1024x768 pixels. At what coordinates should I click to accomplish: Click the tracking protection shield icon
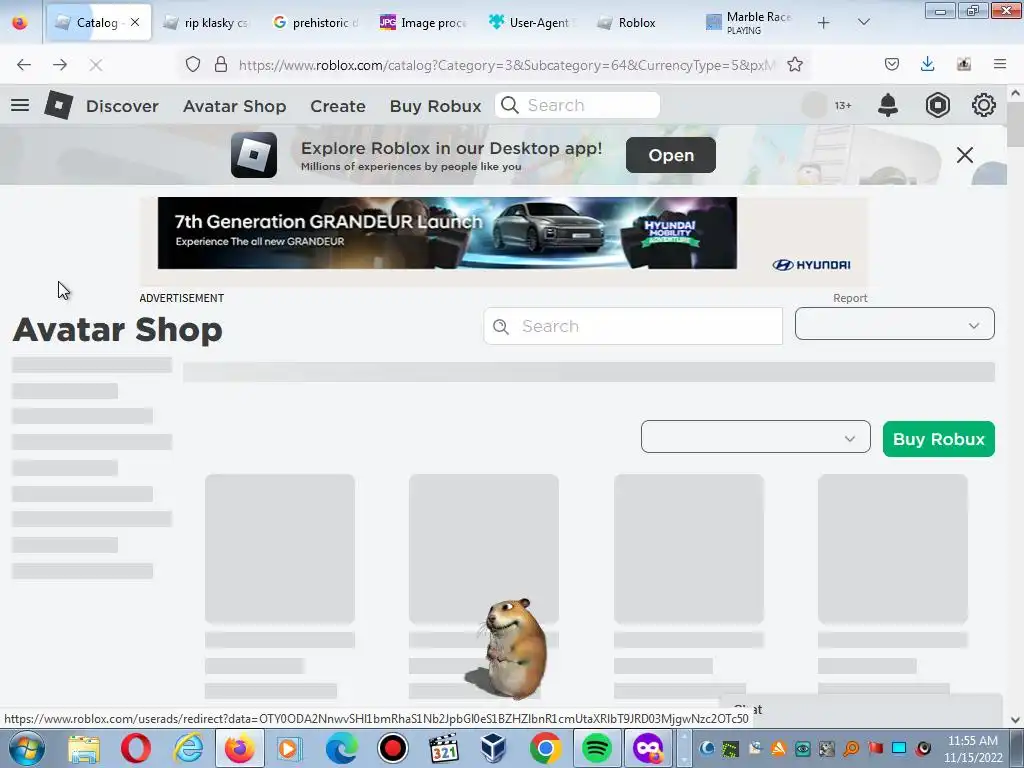click(193, 64)
